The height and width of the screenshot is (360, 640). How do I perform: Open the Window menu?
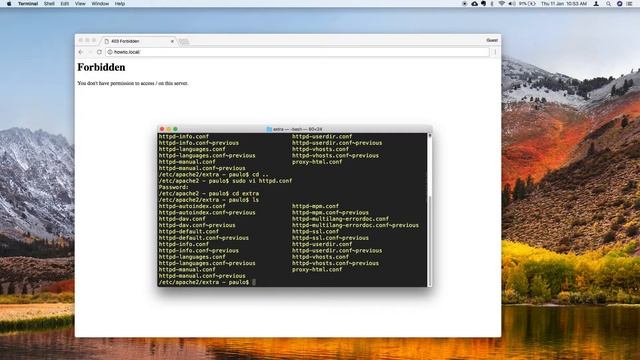100,4
